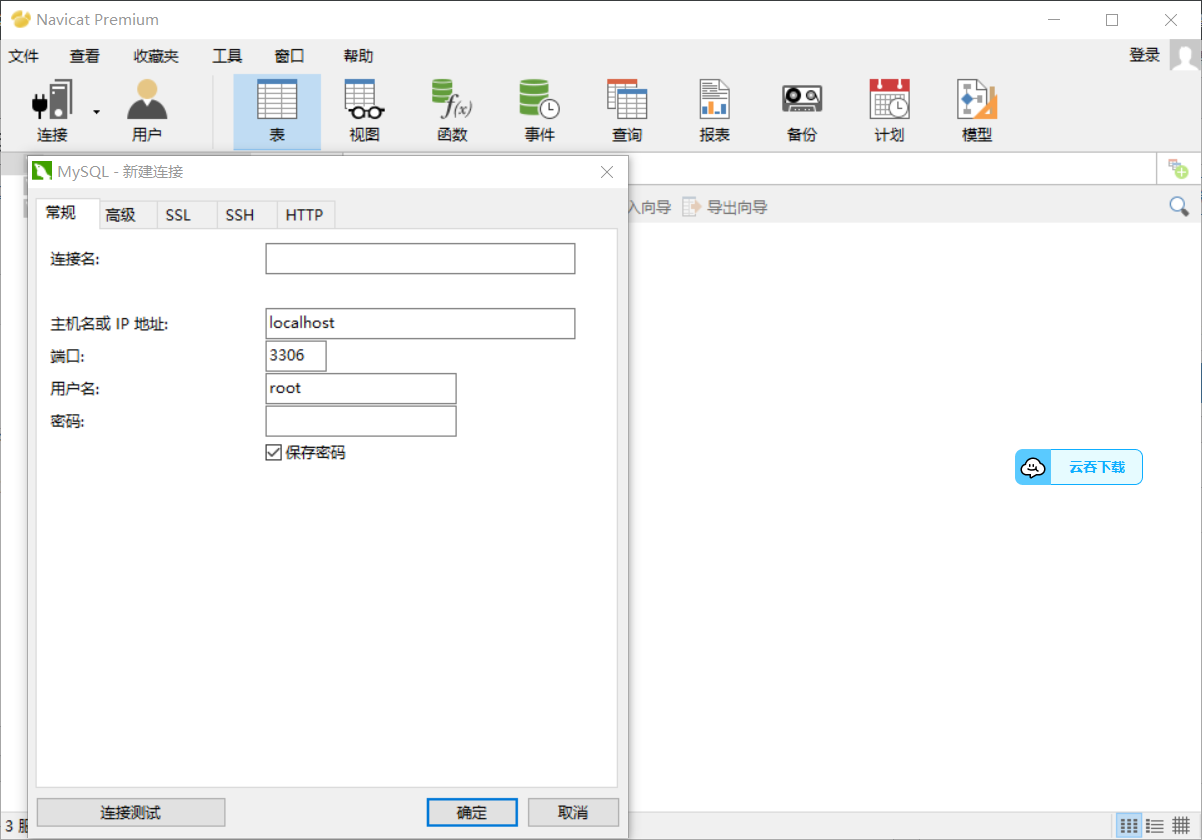The width and height of the screenshot is (1202, 840).
Task: Open the 帮助 menu
Action: (x=358, y=56)
